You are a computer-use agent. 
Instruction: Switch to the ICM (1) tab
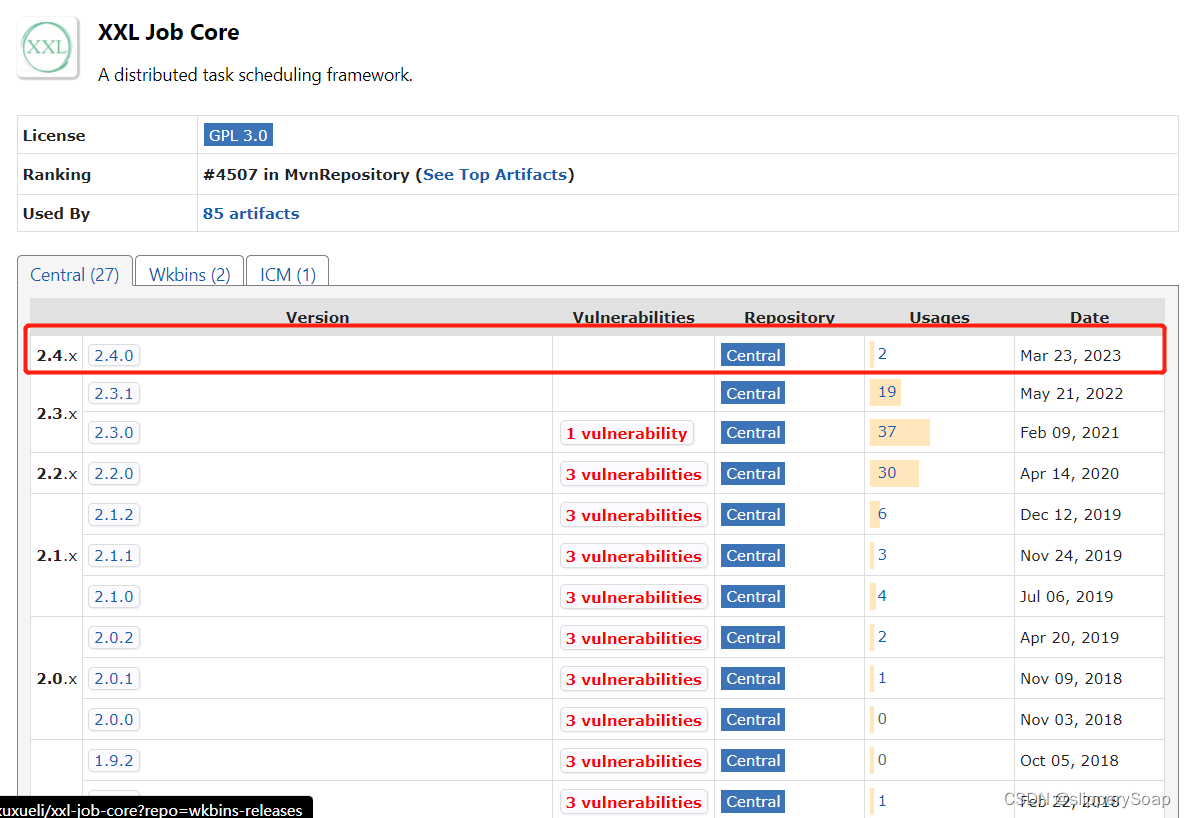pyautogui.click(x=288, y=274)
